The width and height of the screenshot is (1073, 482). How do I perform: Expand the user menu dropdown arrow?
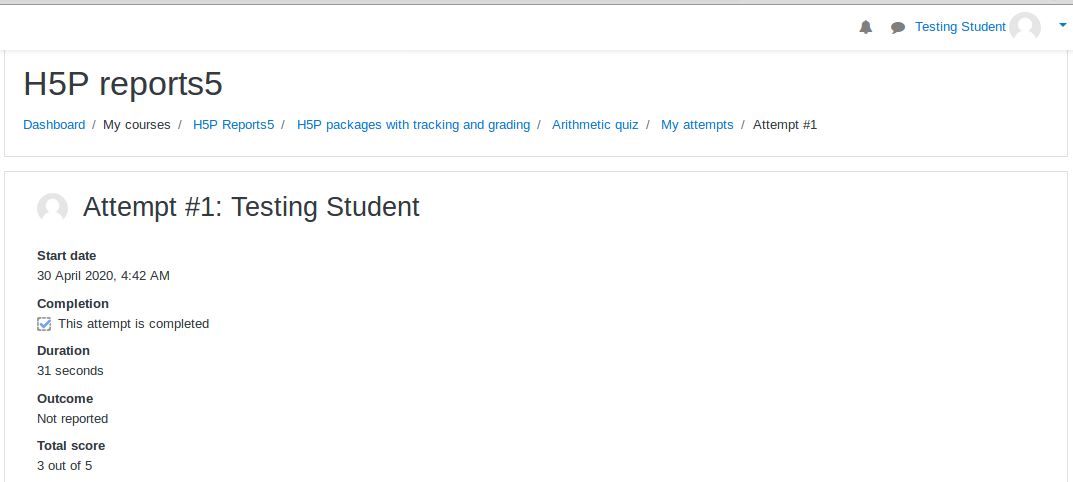click(1063, 25)
